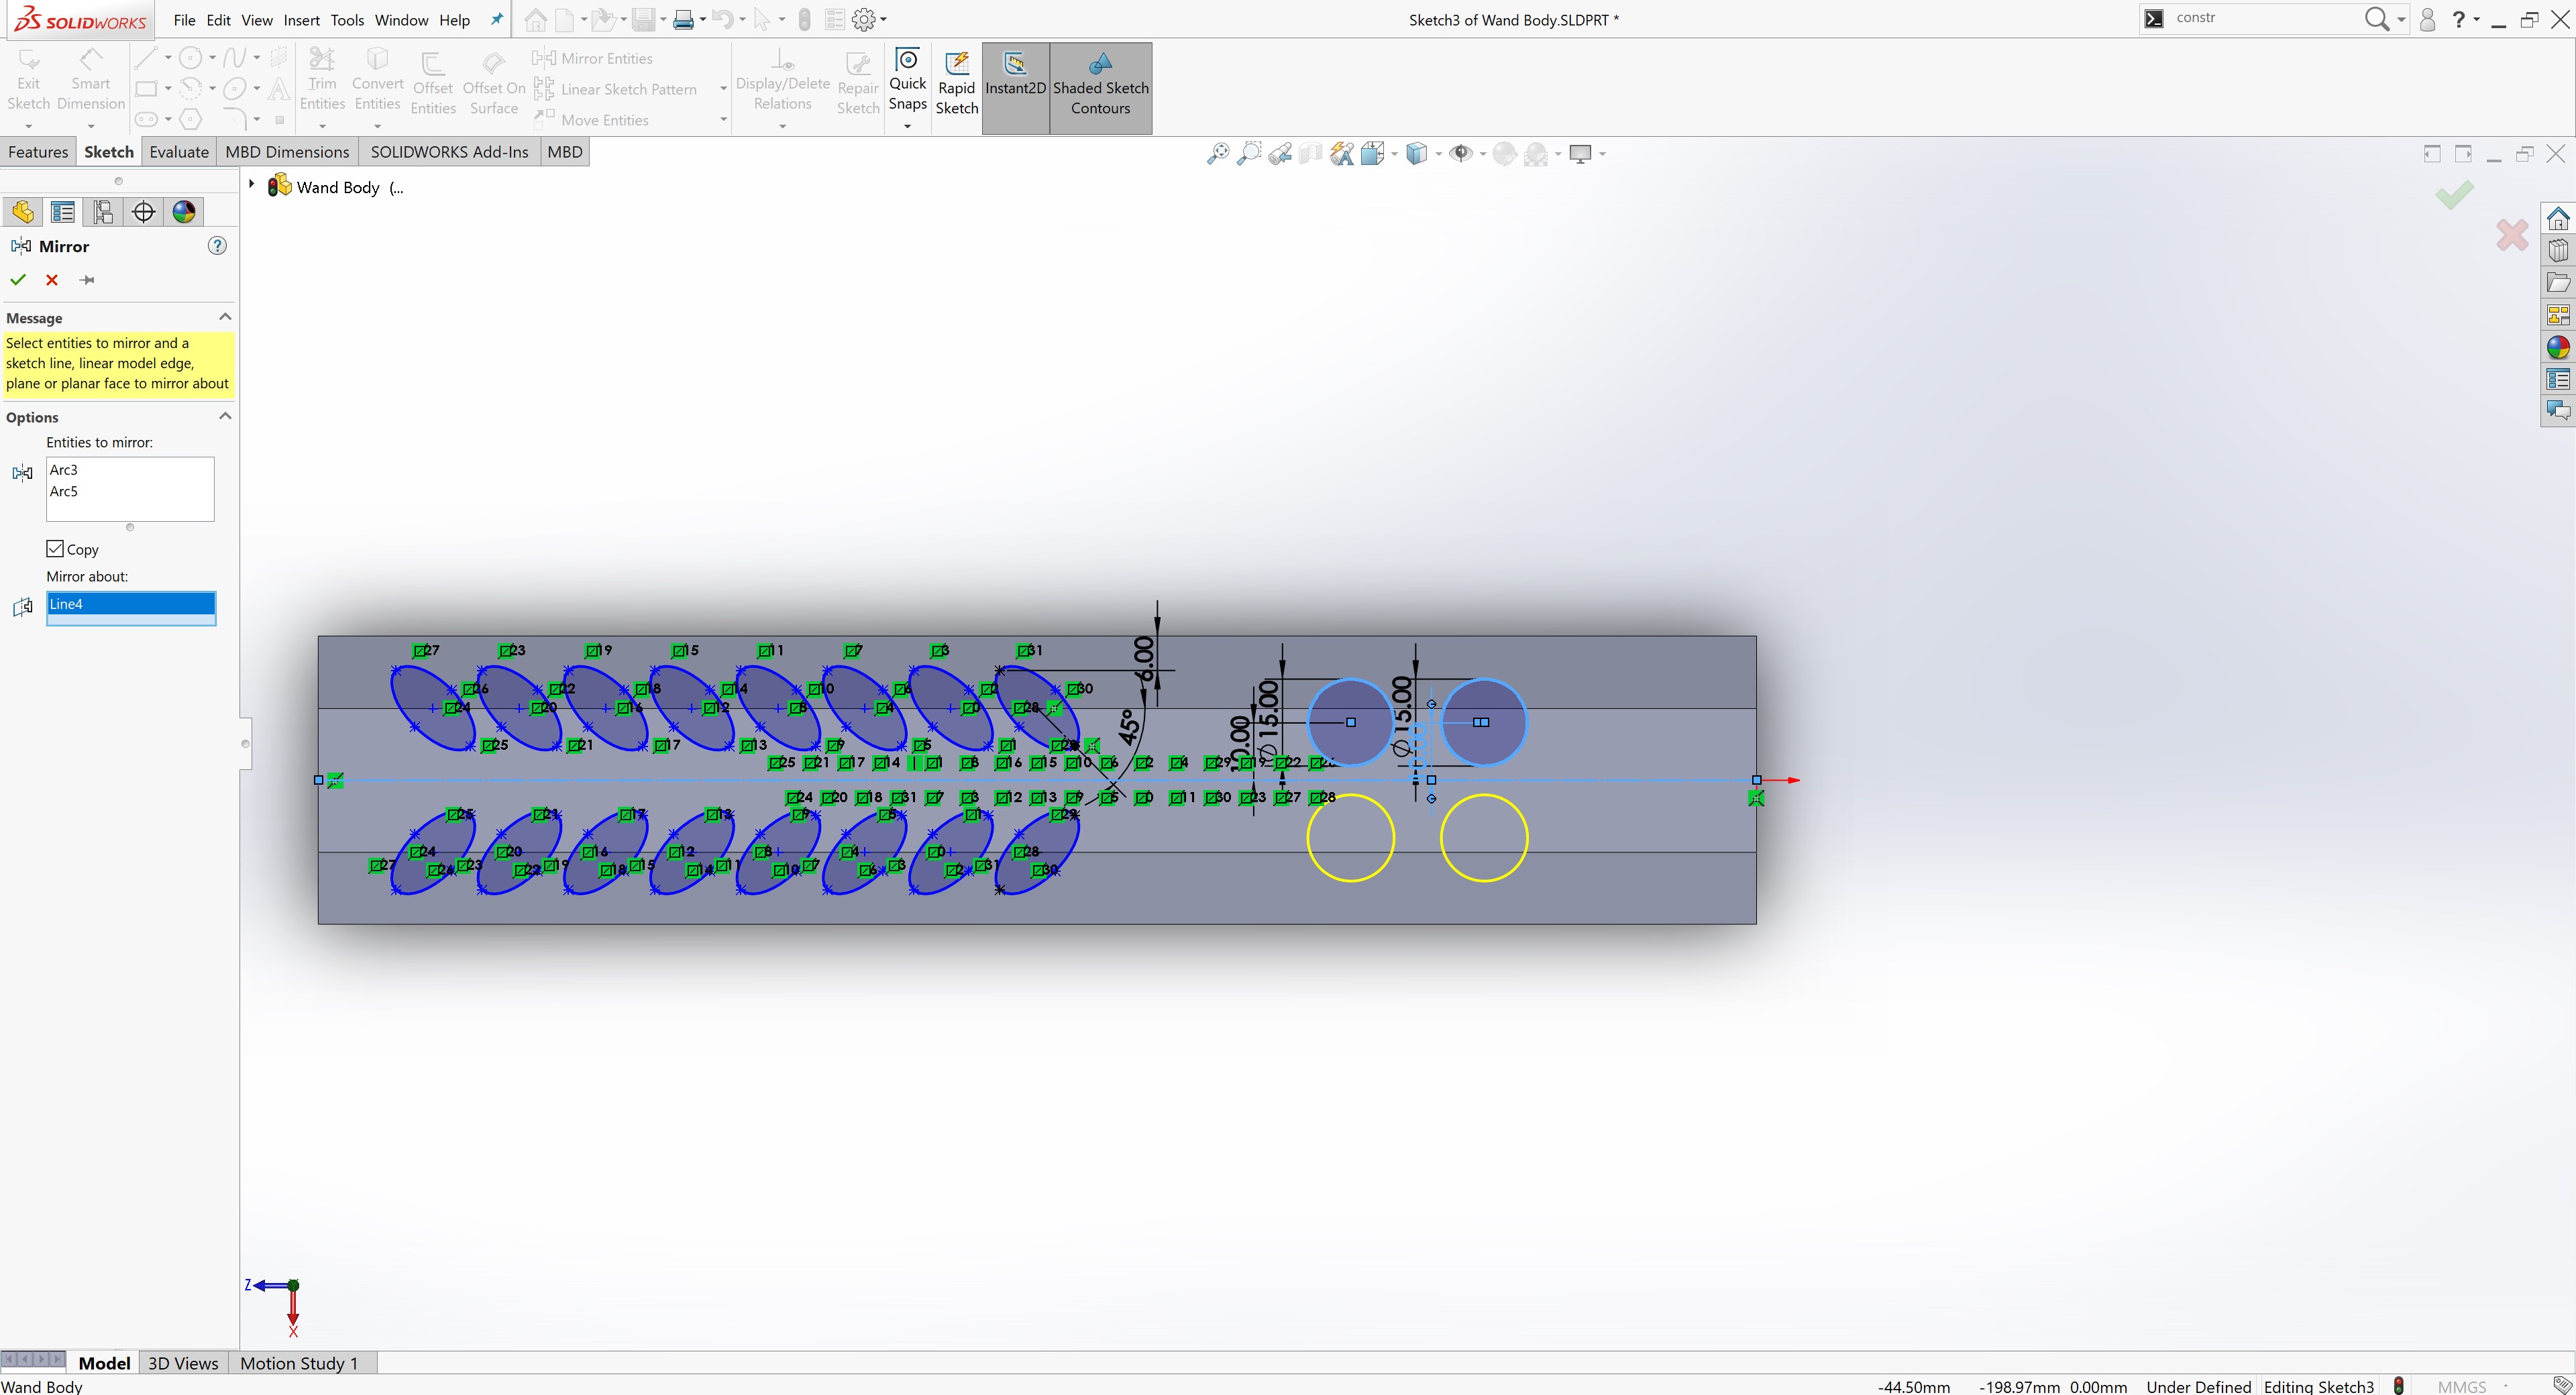Open the Tools menu
2576x1395 pixels.
pyautogui.click(x=347, y=20)
